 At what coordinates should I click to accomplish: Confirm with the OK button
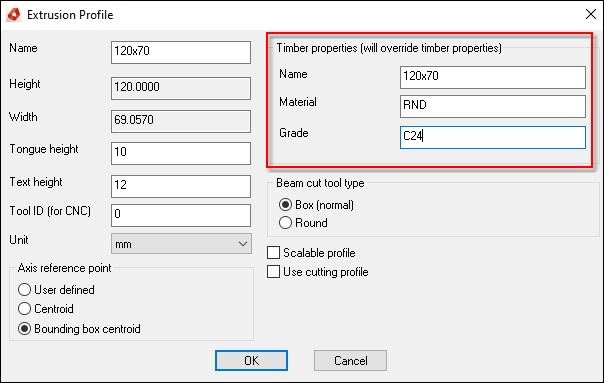click(x=251, y=360)
